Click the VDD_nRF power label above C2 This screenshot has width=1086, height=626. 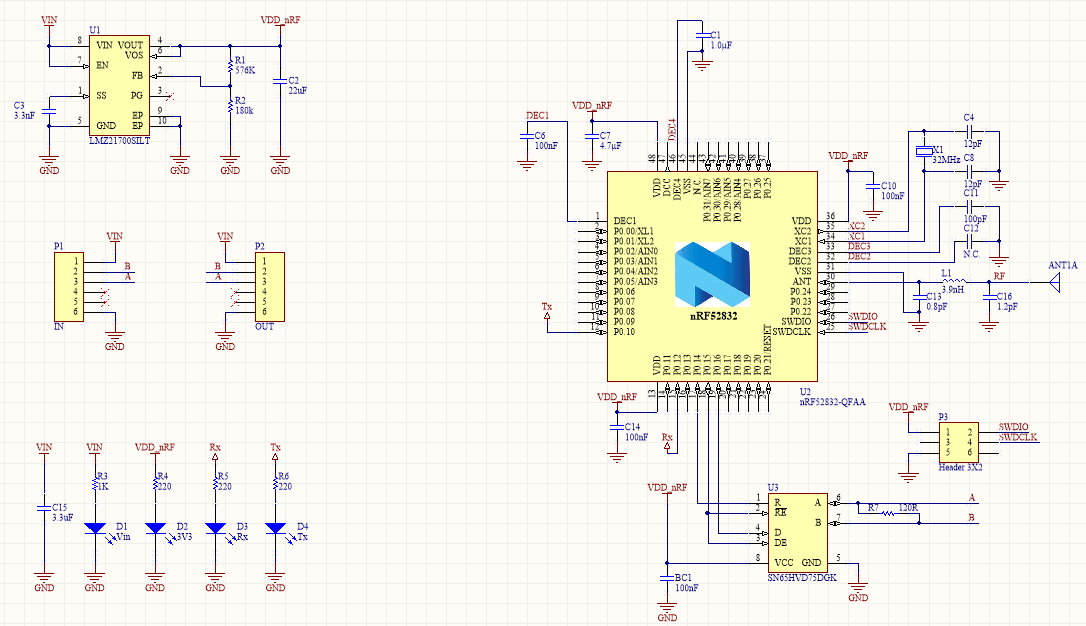pos(281,20)
